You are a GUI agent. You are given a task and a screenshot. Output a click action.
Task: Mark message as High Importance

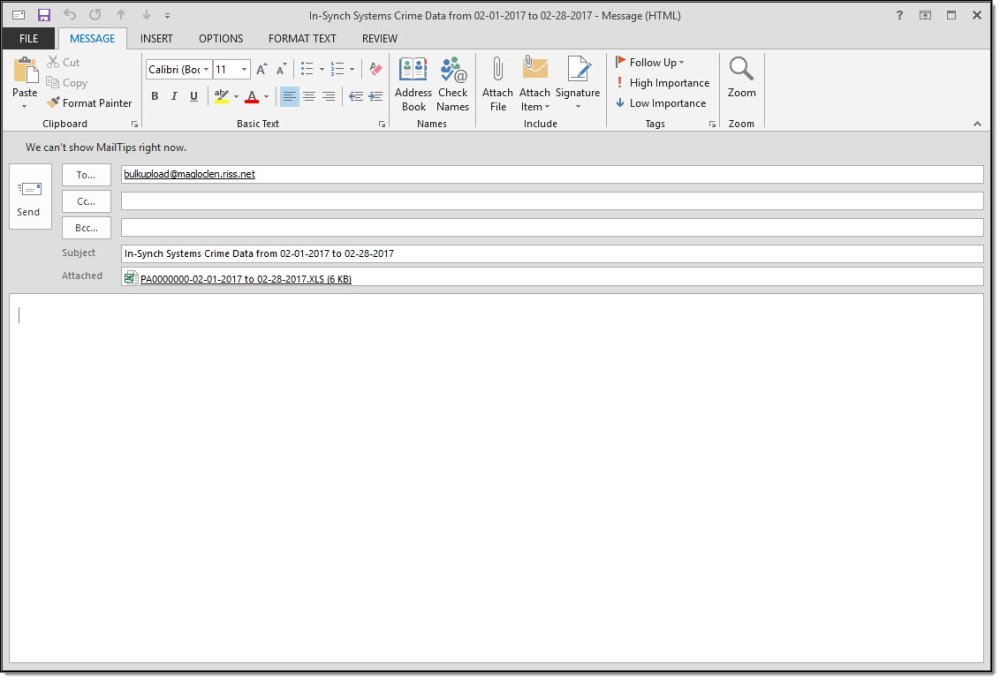click(661, 83)
